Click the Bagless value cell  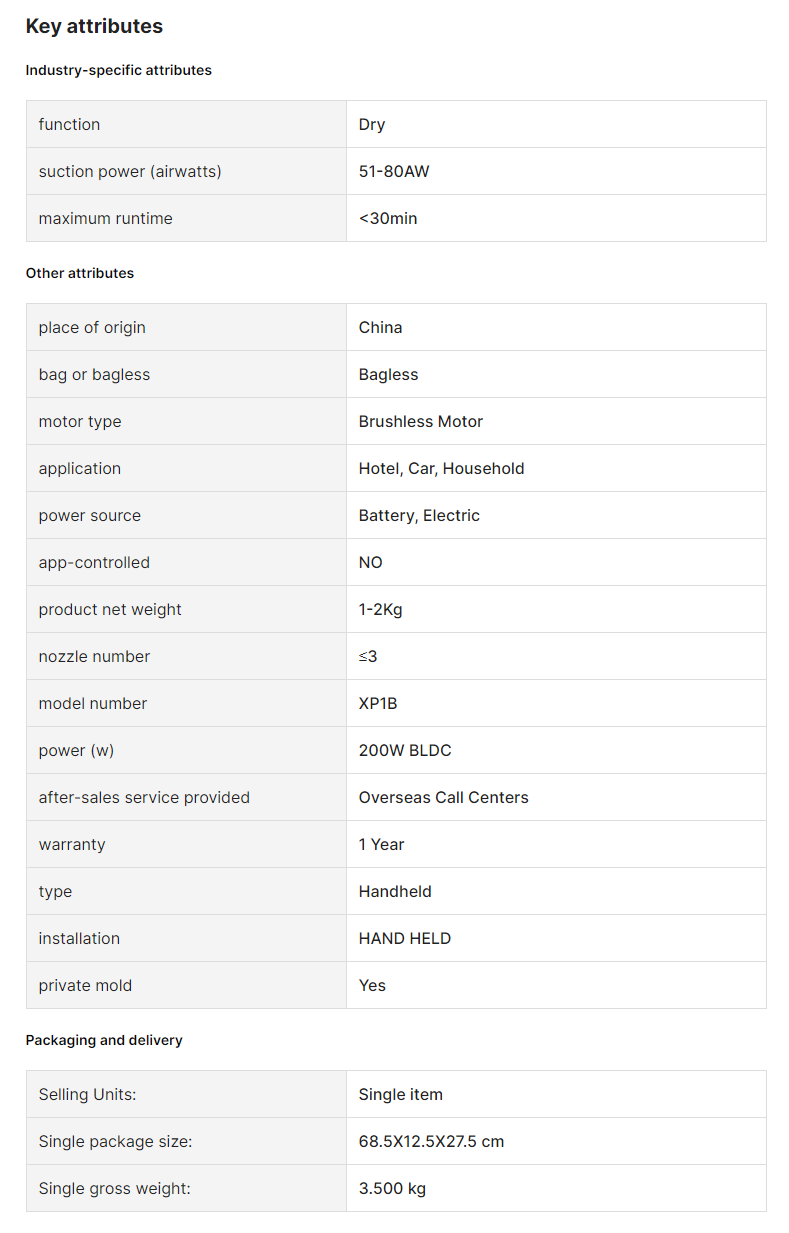(x=556, y=374)
